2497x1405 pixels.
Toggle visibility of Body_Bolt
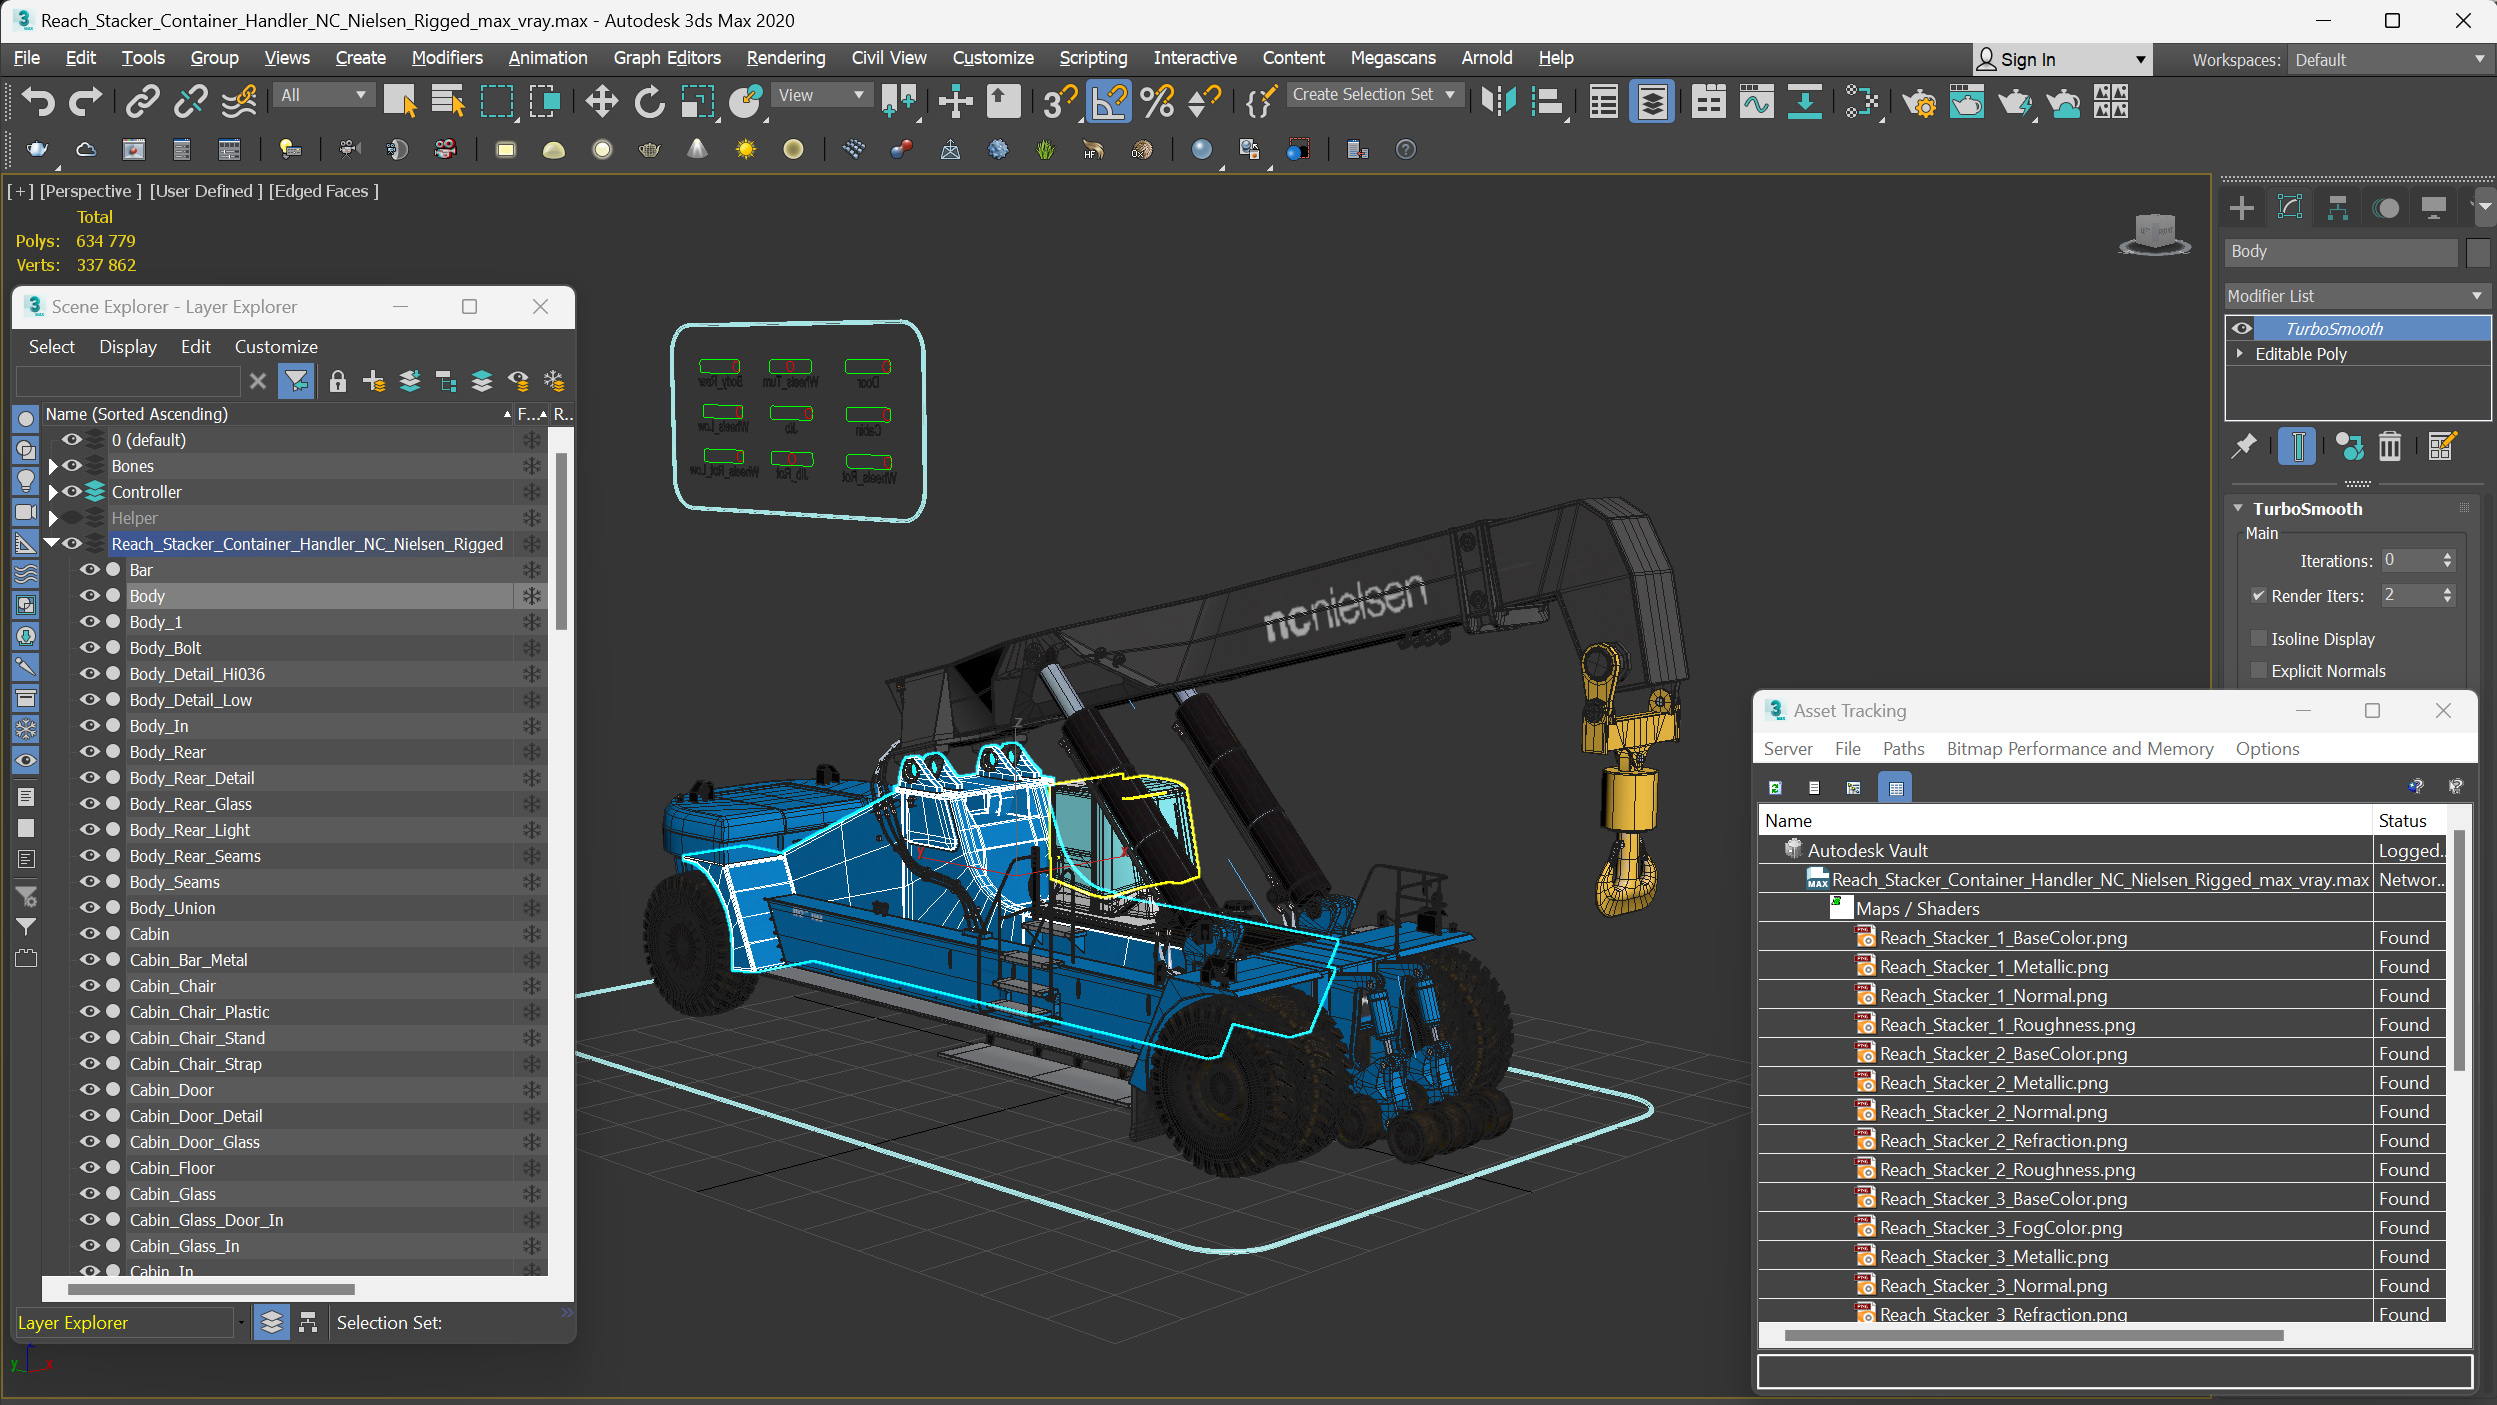pyautogui.click(x=90, y=648)
